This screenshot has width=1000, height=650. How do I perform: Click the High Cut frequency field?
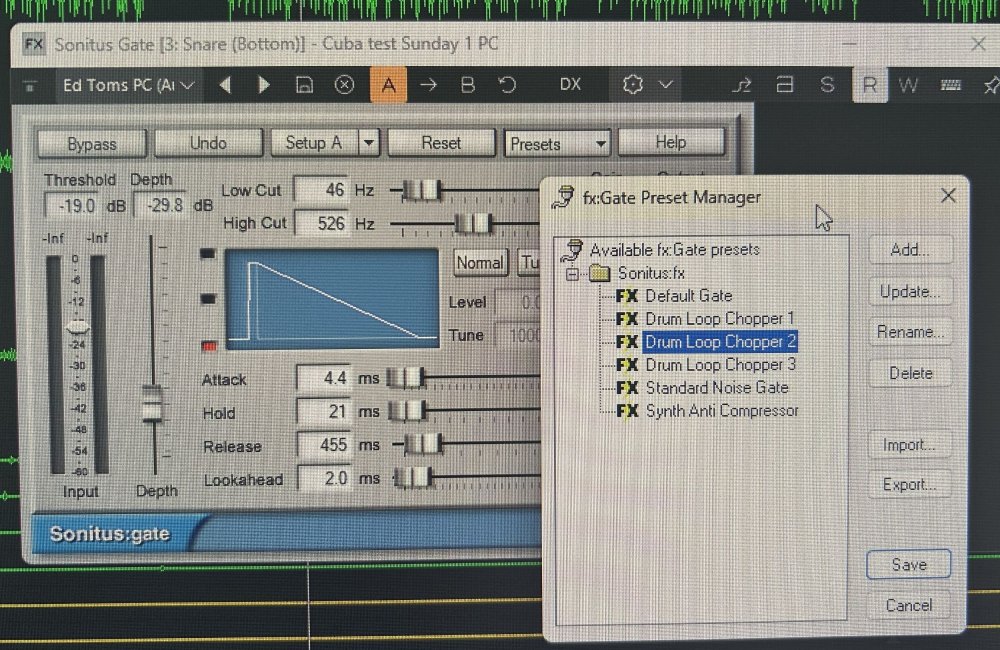coord(321,223)
